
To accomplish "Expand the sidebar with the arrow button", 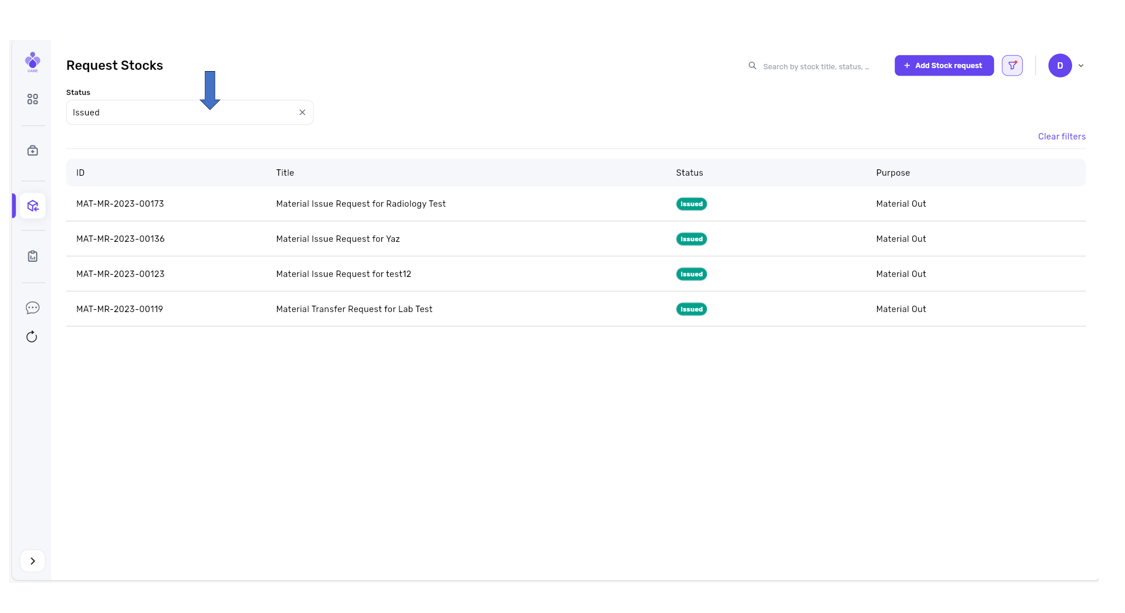I will tap(32, 561).
